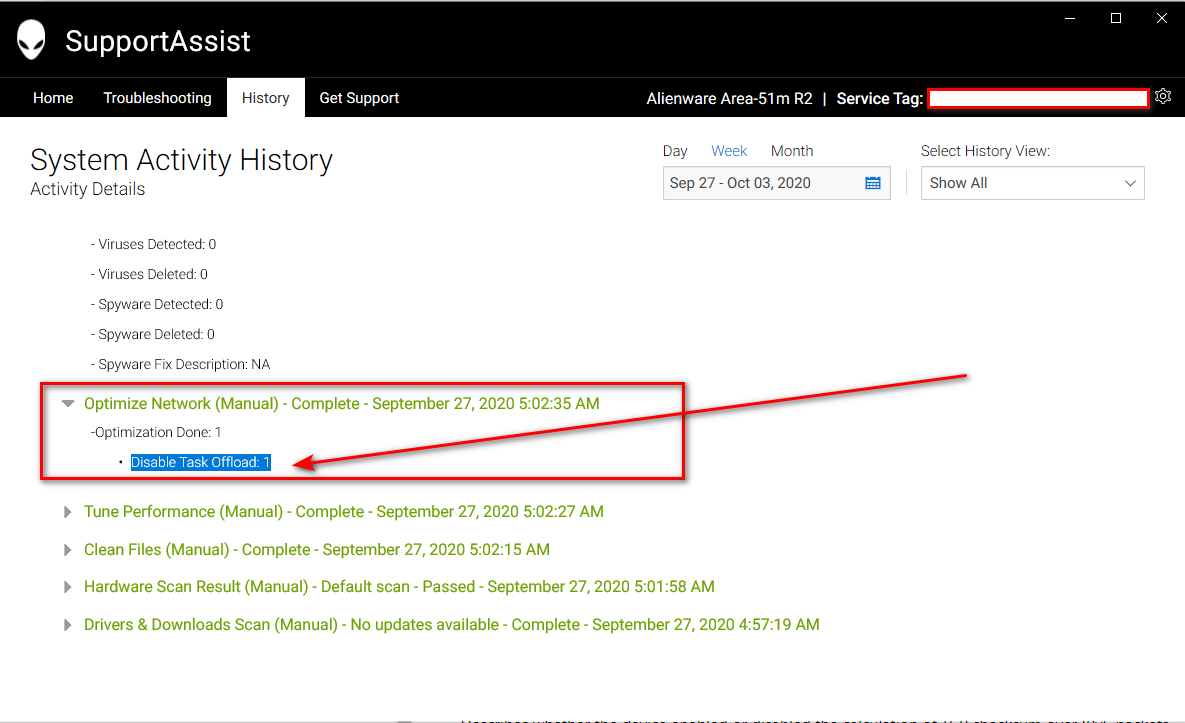Click the Activity Details subheading

coord(88,189)
